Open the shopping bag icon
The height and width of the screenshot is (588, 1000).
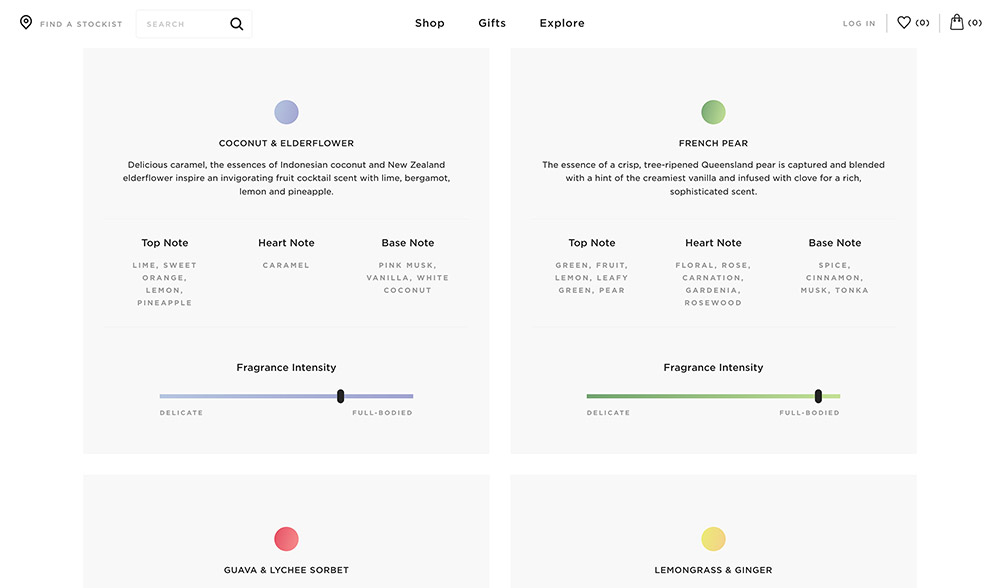(x=957, y=22)
